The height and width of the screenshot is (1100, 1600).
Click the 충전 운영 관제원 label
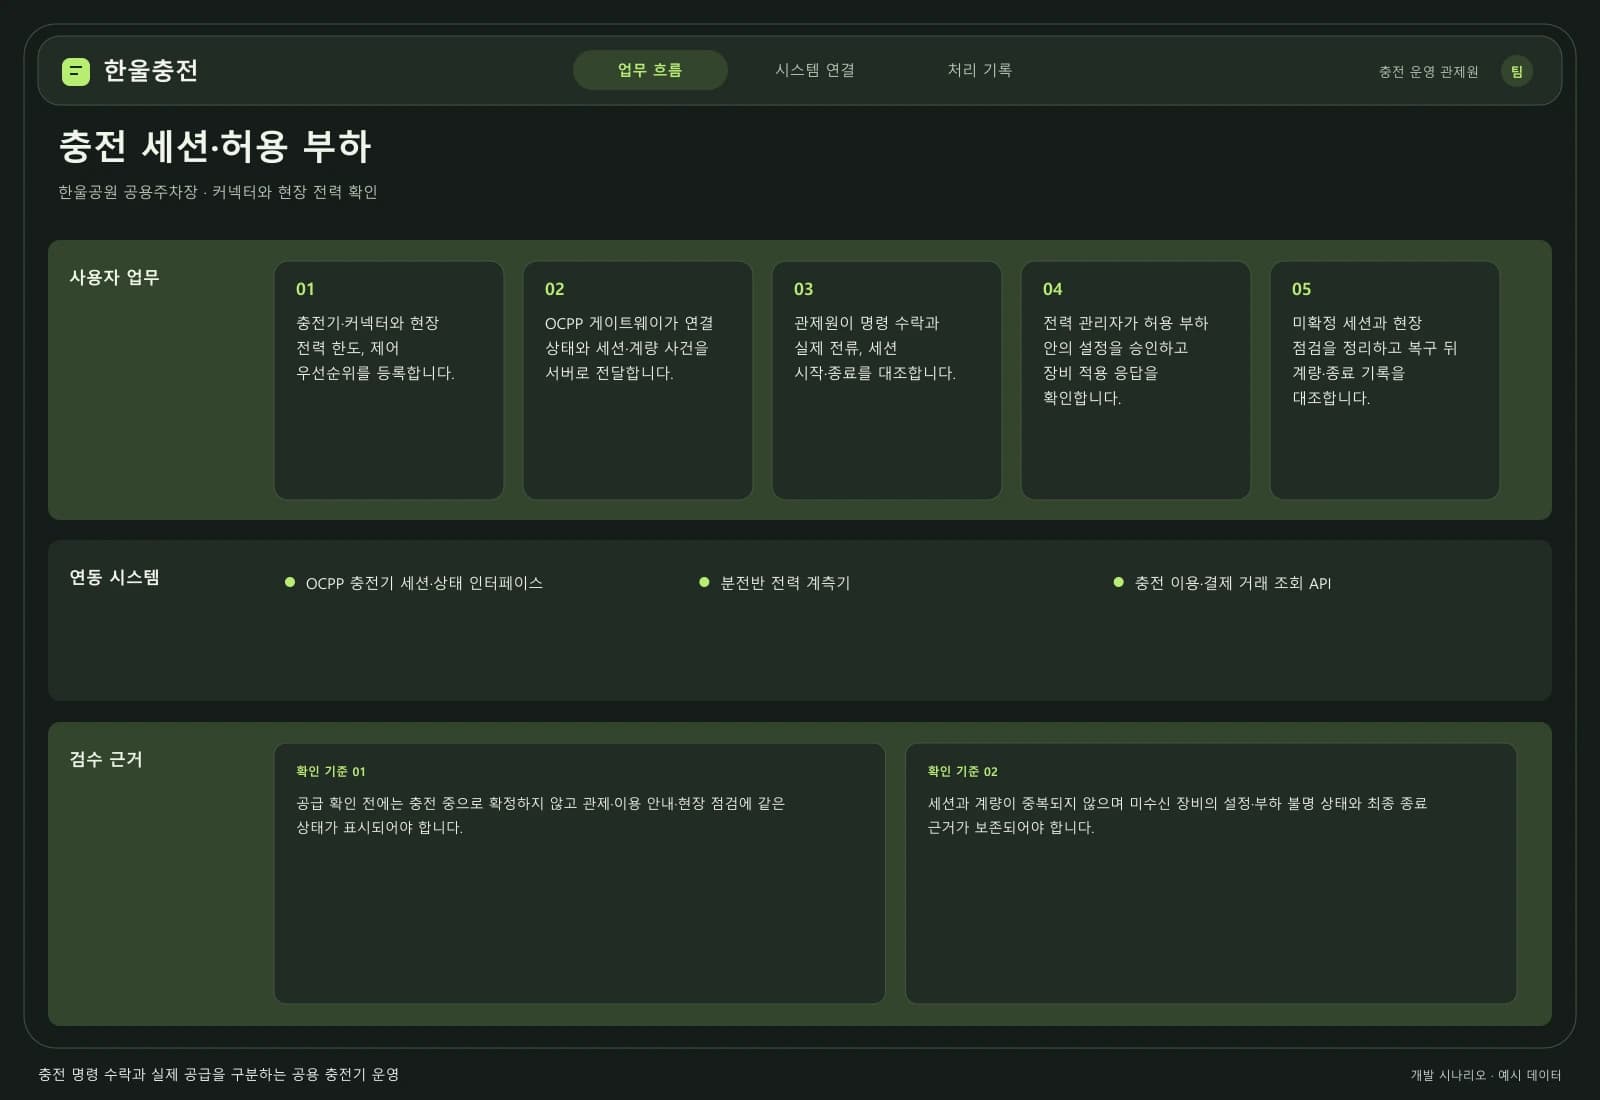1428,72
